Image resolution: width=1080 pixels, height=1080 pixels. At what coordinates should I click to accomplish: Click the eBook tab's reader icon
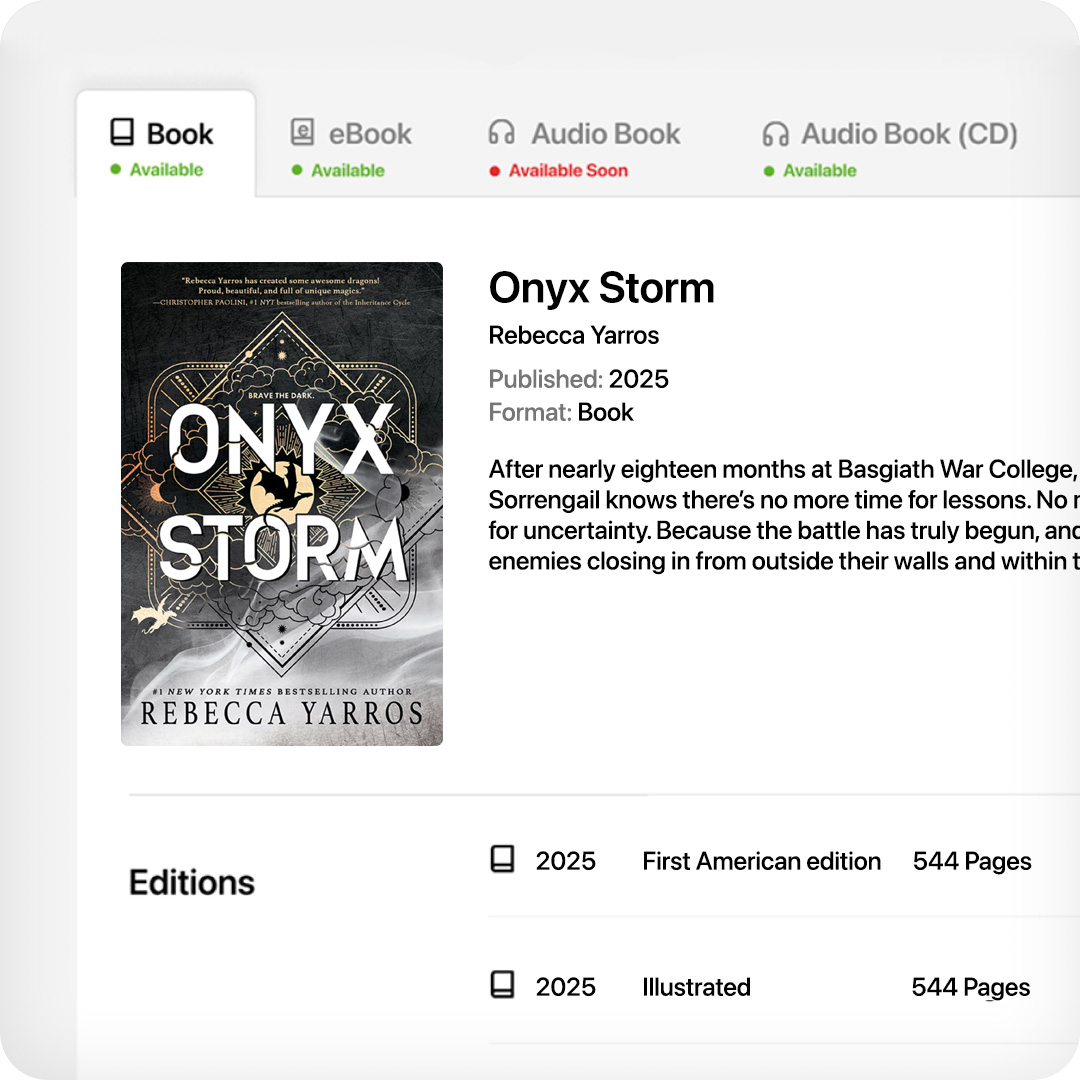pyautogui.click(x=302, y=132)
